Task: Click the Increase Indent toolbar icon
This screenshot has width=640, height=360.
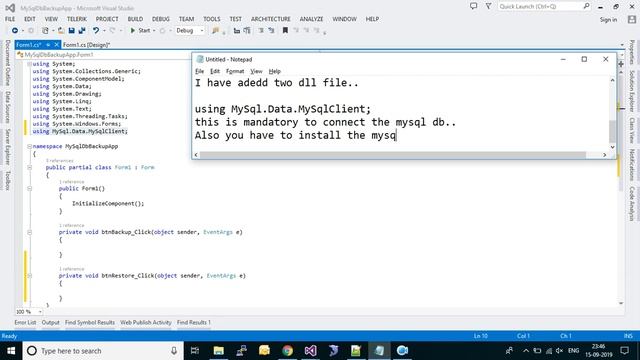Action: tap(247, 31)
